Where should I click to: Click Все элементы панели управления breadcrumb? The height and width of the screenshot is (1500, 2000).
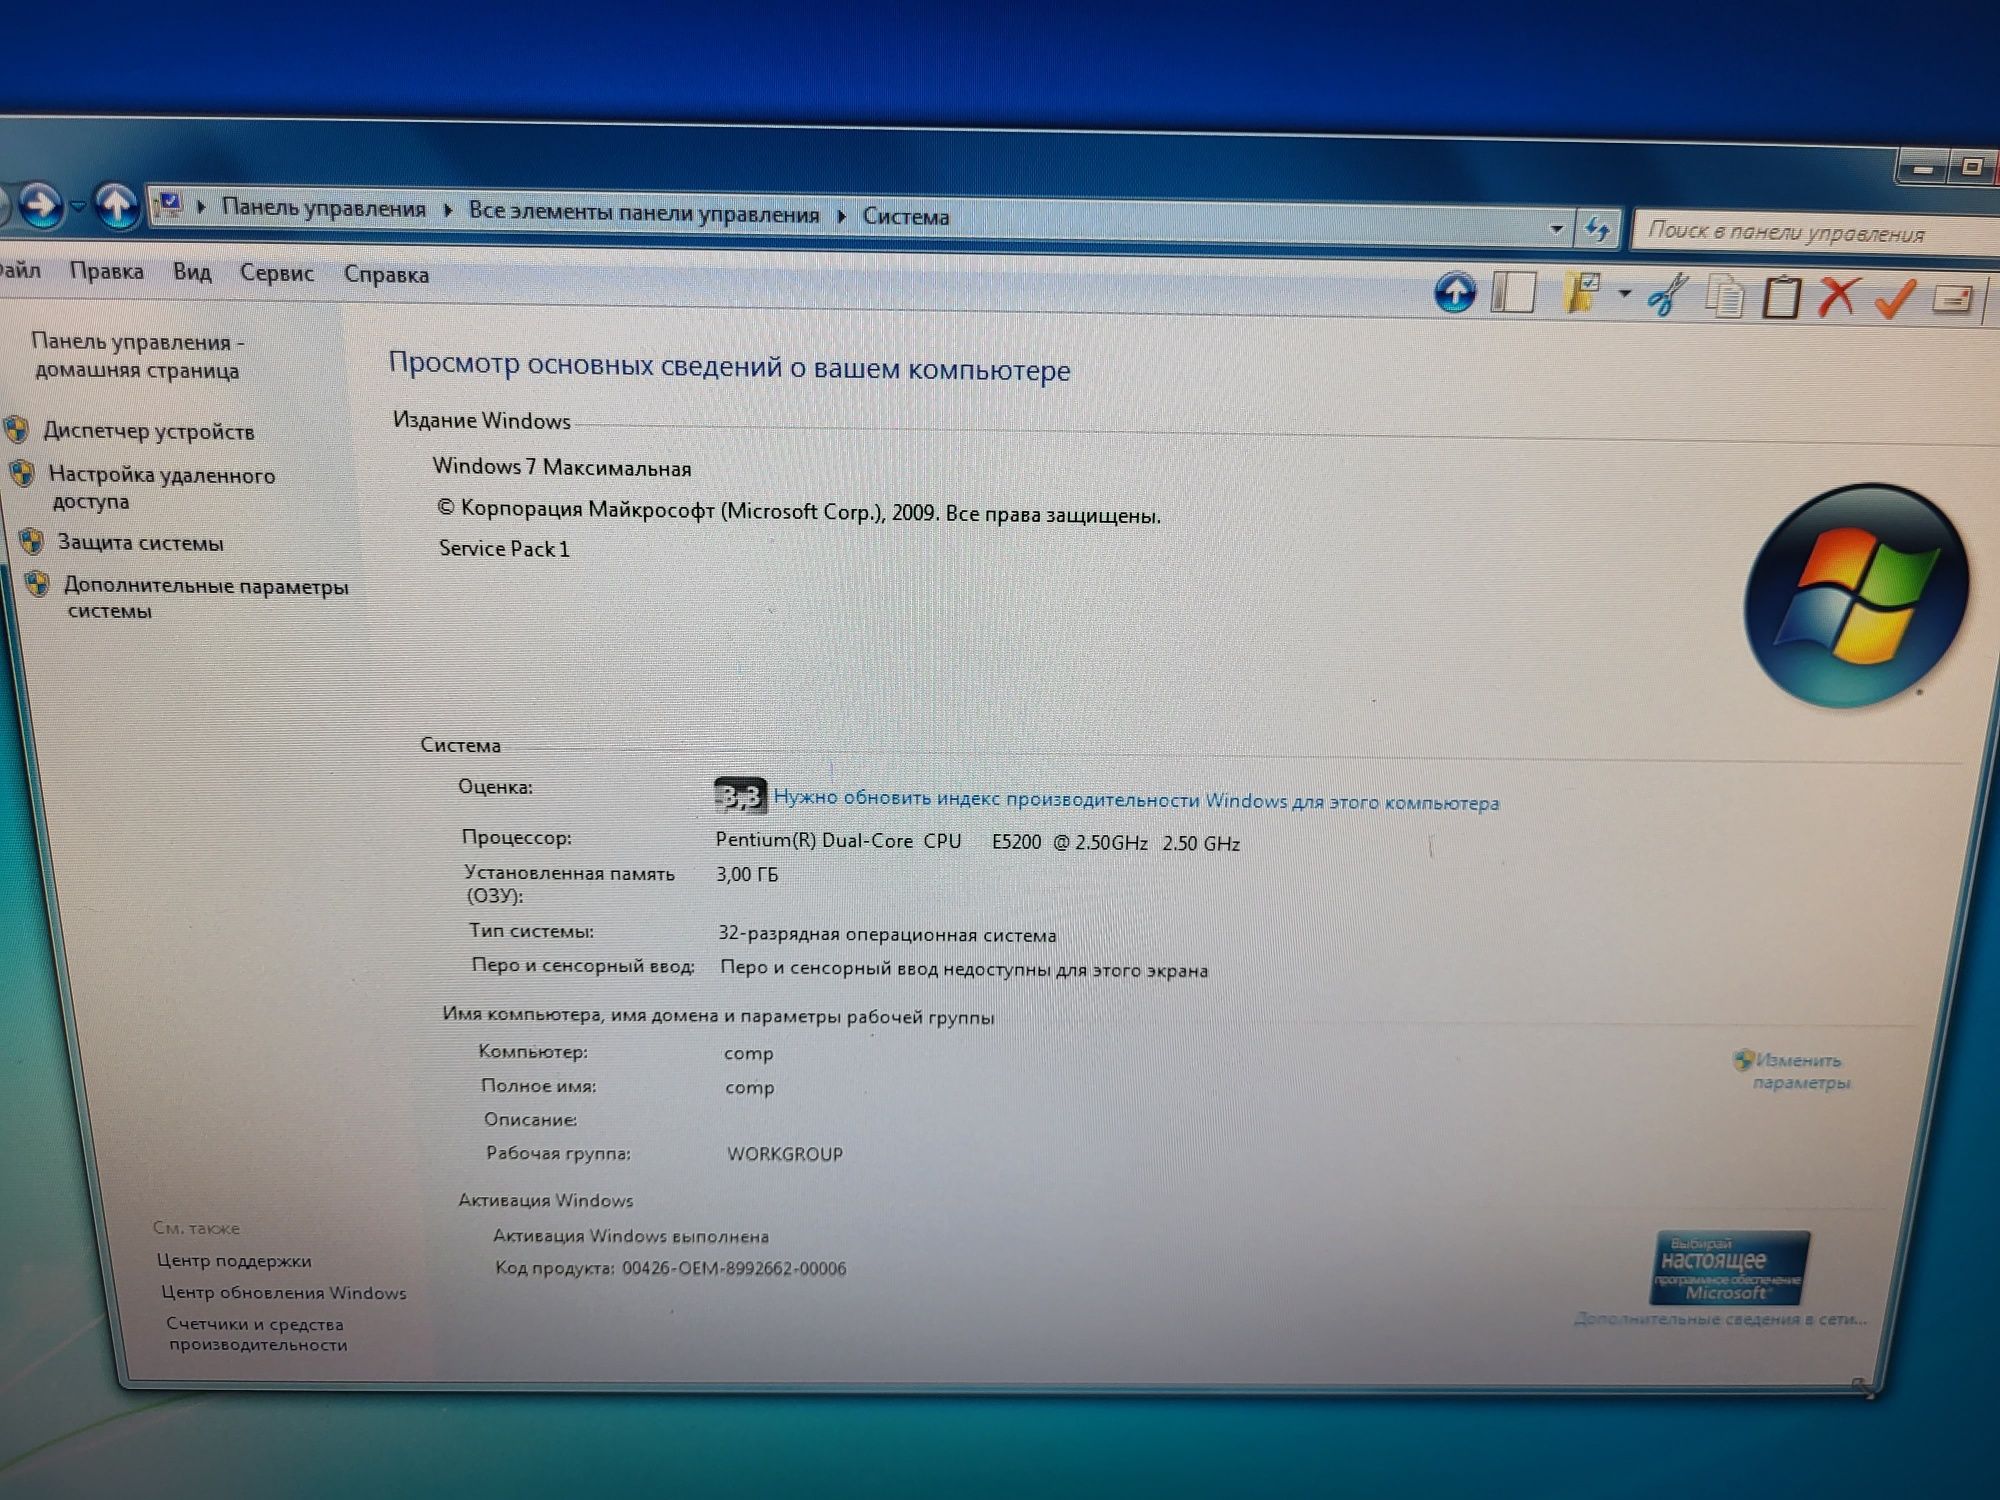644,213
